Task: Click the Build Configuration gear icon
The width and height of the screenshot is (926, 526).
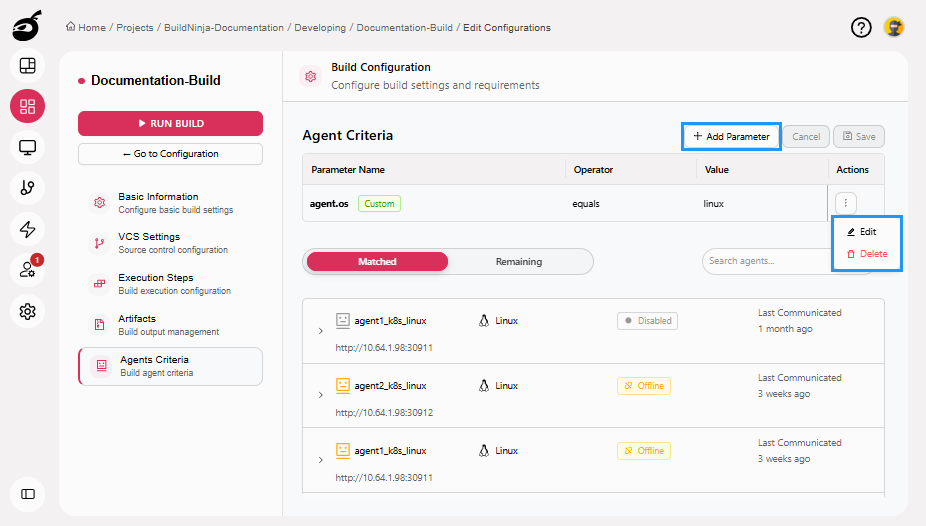Action: pyautogui.click(x=311, y=76)
